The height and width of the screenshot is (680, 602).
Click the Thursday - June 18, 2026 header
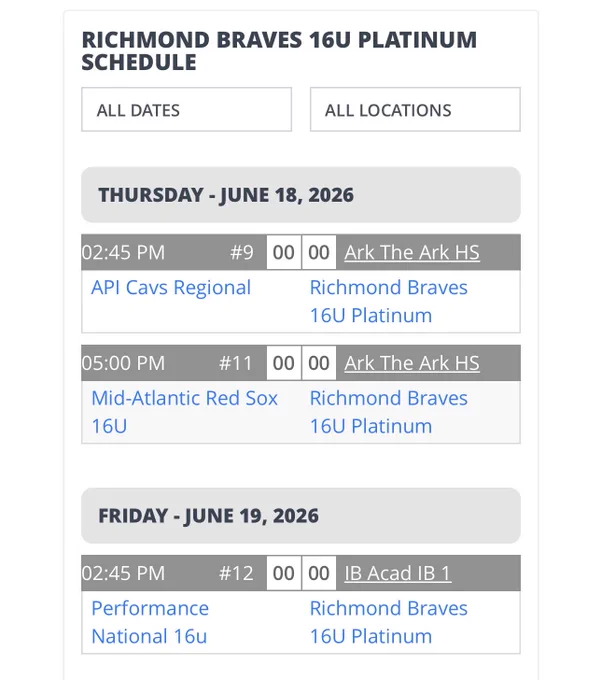[301, 195]
